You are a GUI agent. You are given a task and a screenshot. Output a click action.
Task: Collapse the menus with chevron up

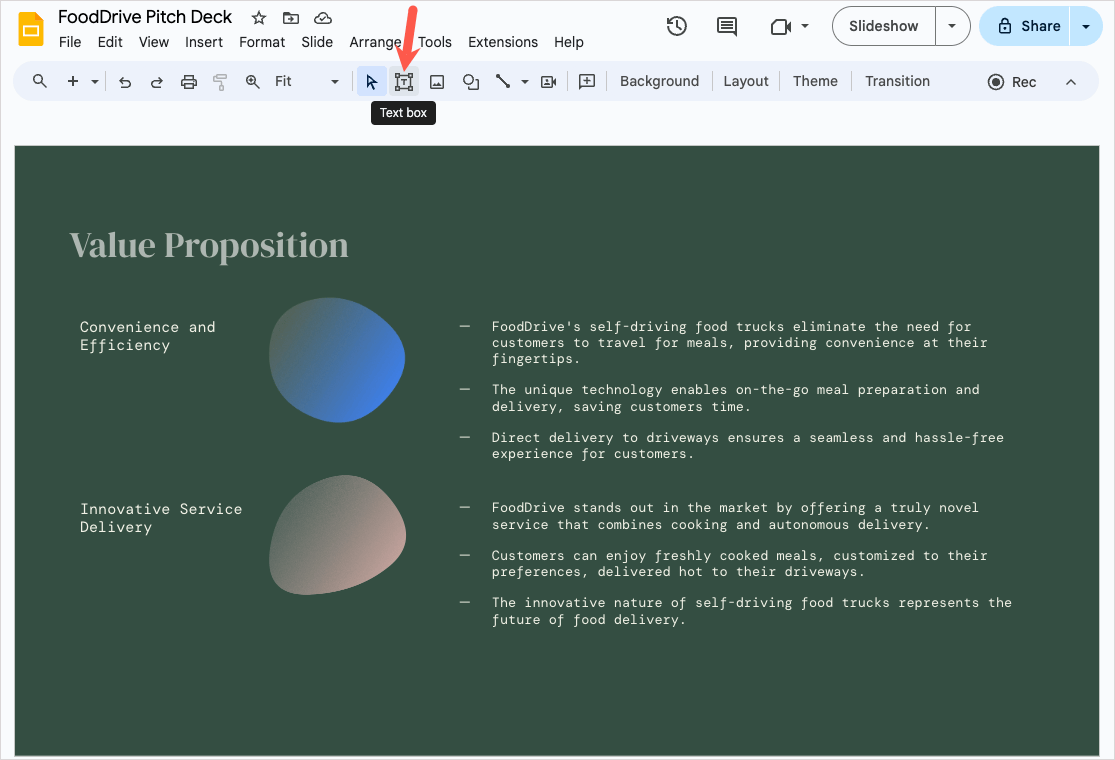tap(1071, 82)
